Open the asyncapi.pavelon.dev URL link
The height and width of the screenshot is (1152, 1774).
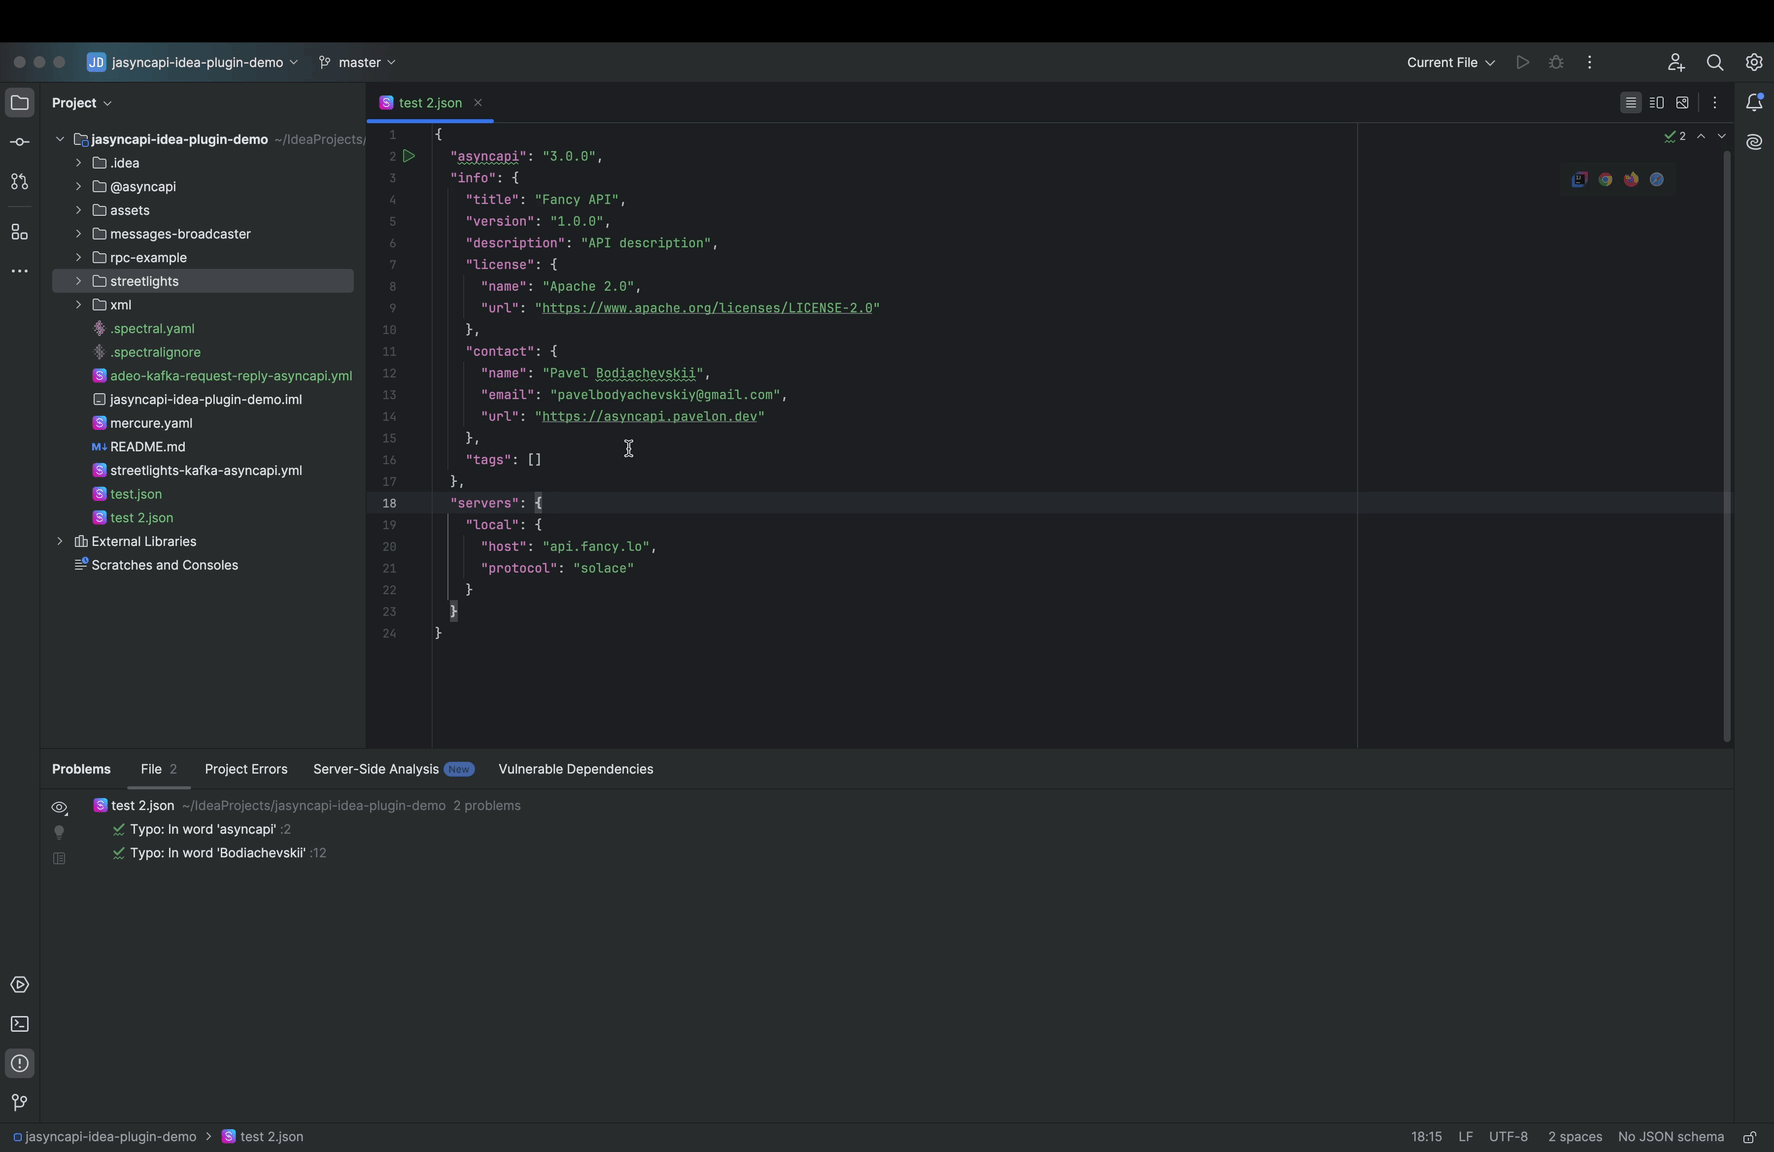click(649, 416)
